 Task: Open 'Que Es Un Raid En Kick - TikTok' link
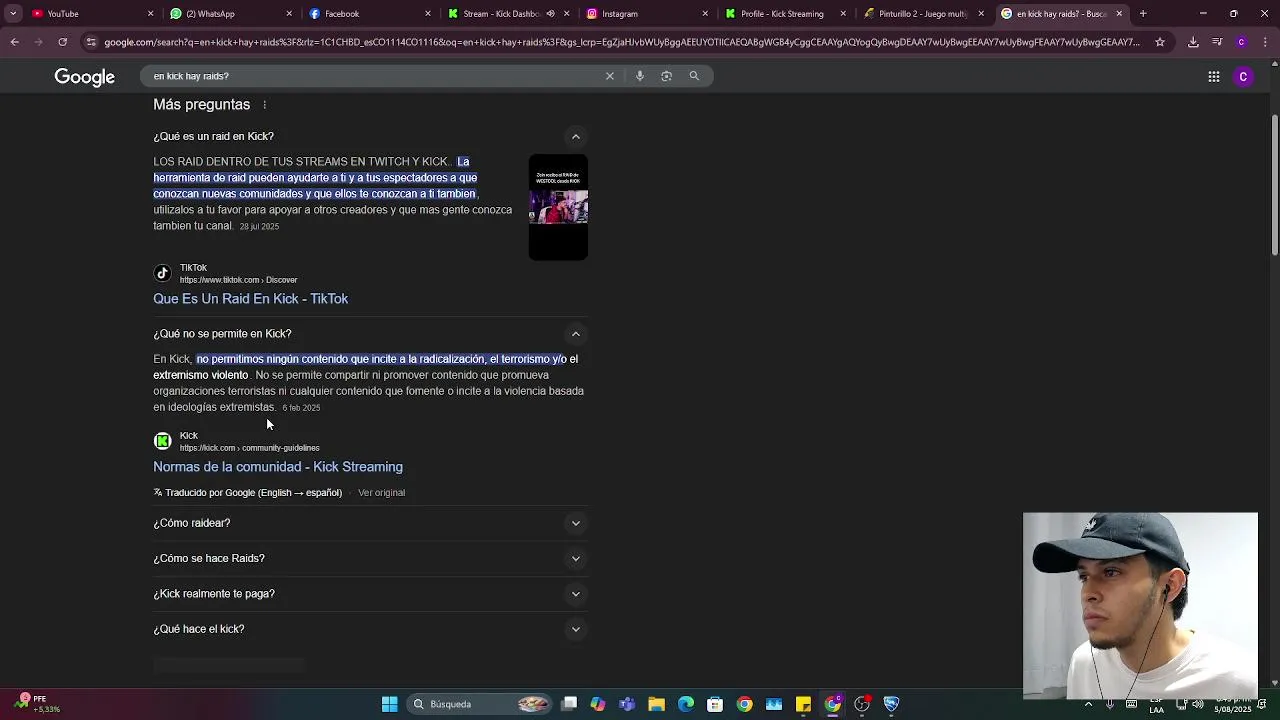250,299
